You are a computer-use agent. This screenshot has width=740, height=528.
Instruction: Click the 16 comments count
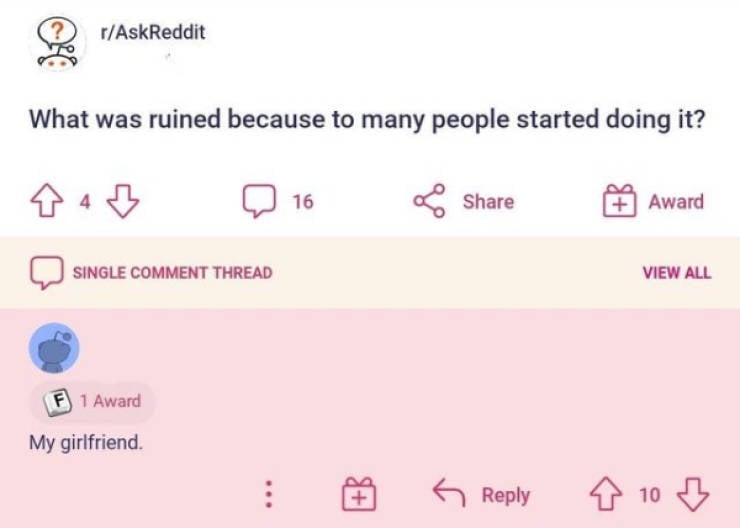[x=302, y=202]
